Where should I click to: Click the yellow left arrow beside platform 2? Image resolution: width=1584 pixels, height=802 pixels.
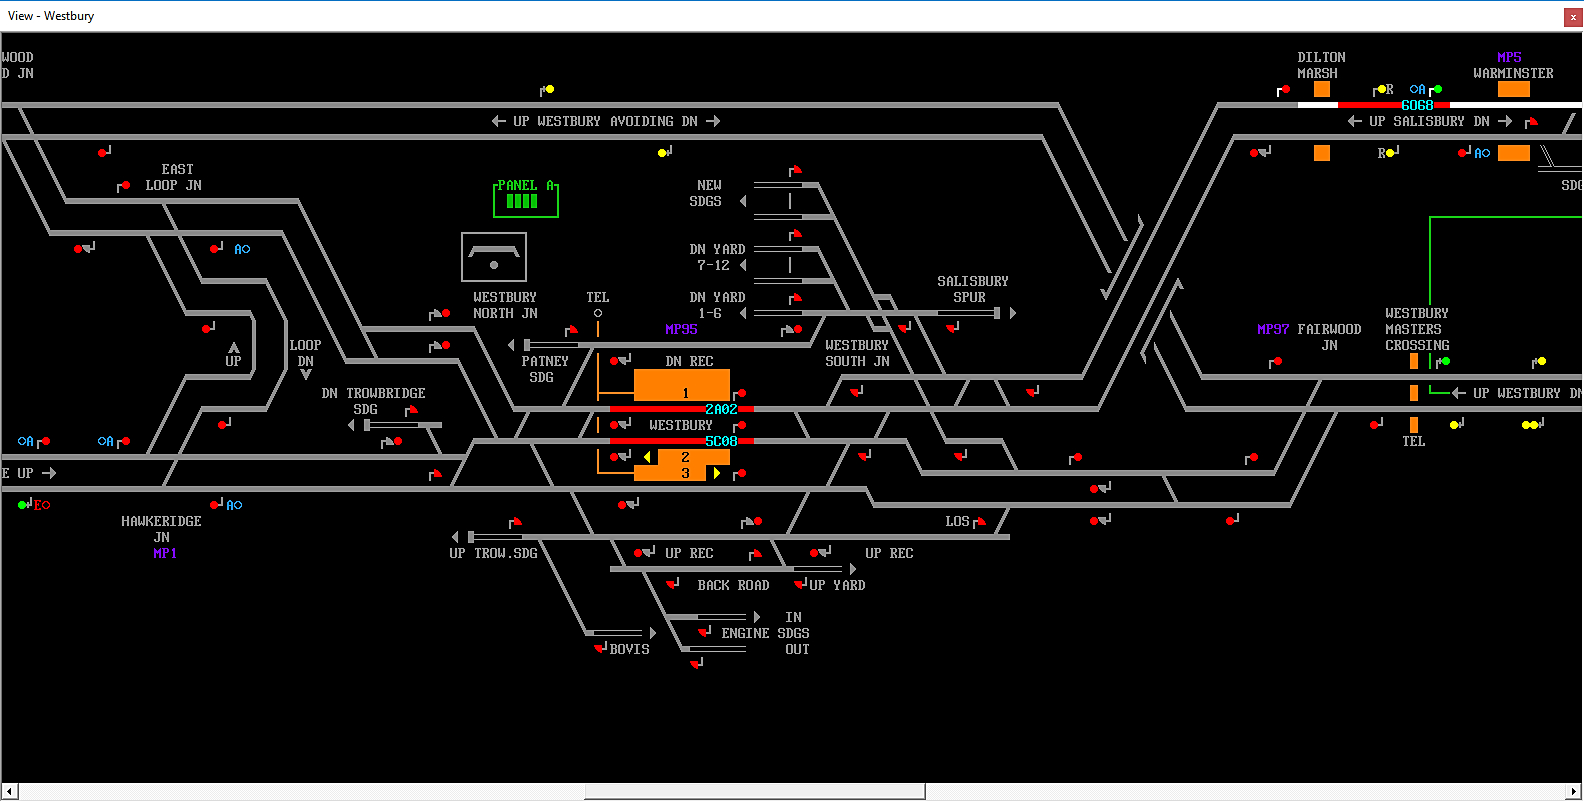click(647, 457)
